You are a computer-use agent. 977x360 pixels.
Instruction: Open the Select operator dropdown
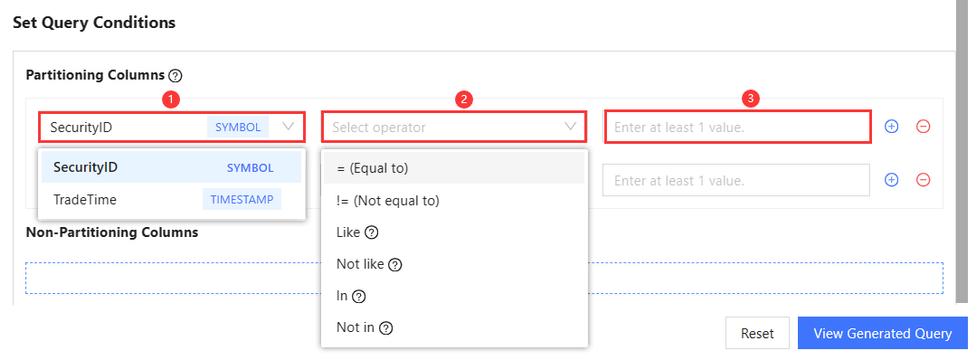(454, 127)
